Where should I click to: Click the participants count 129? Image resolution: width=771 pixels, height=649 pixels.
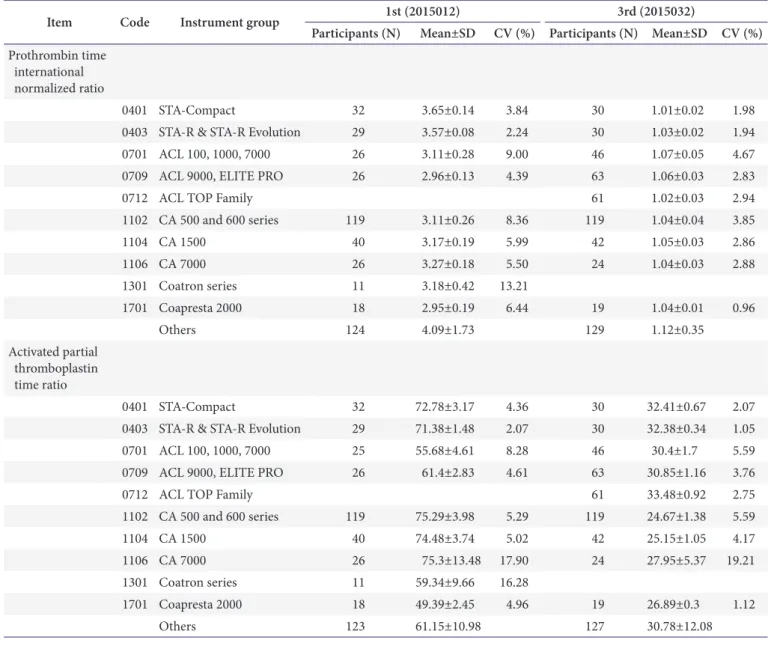click(594, 329)
